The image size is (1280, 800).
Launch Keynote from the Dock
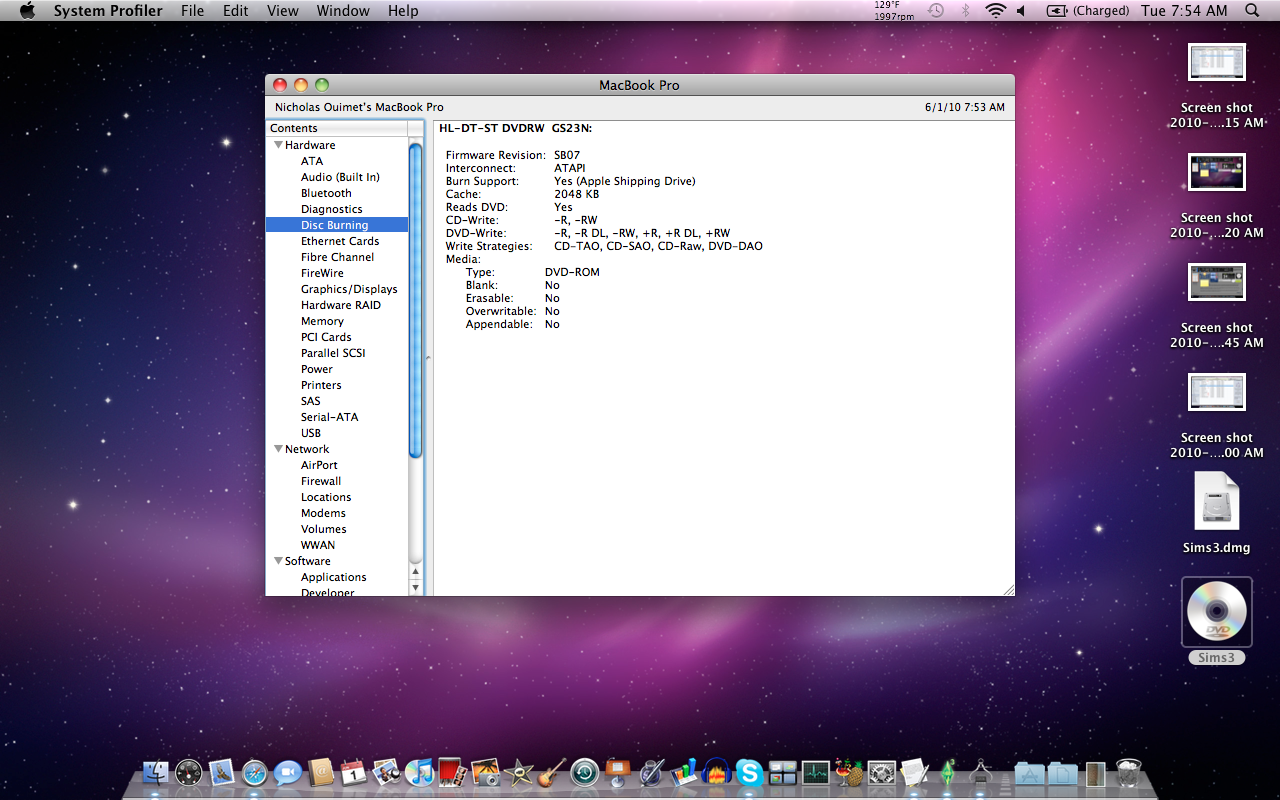pyautogui.click(x=617, y=772)
